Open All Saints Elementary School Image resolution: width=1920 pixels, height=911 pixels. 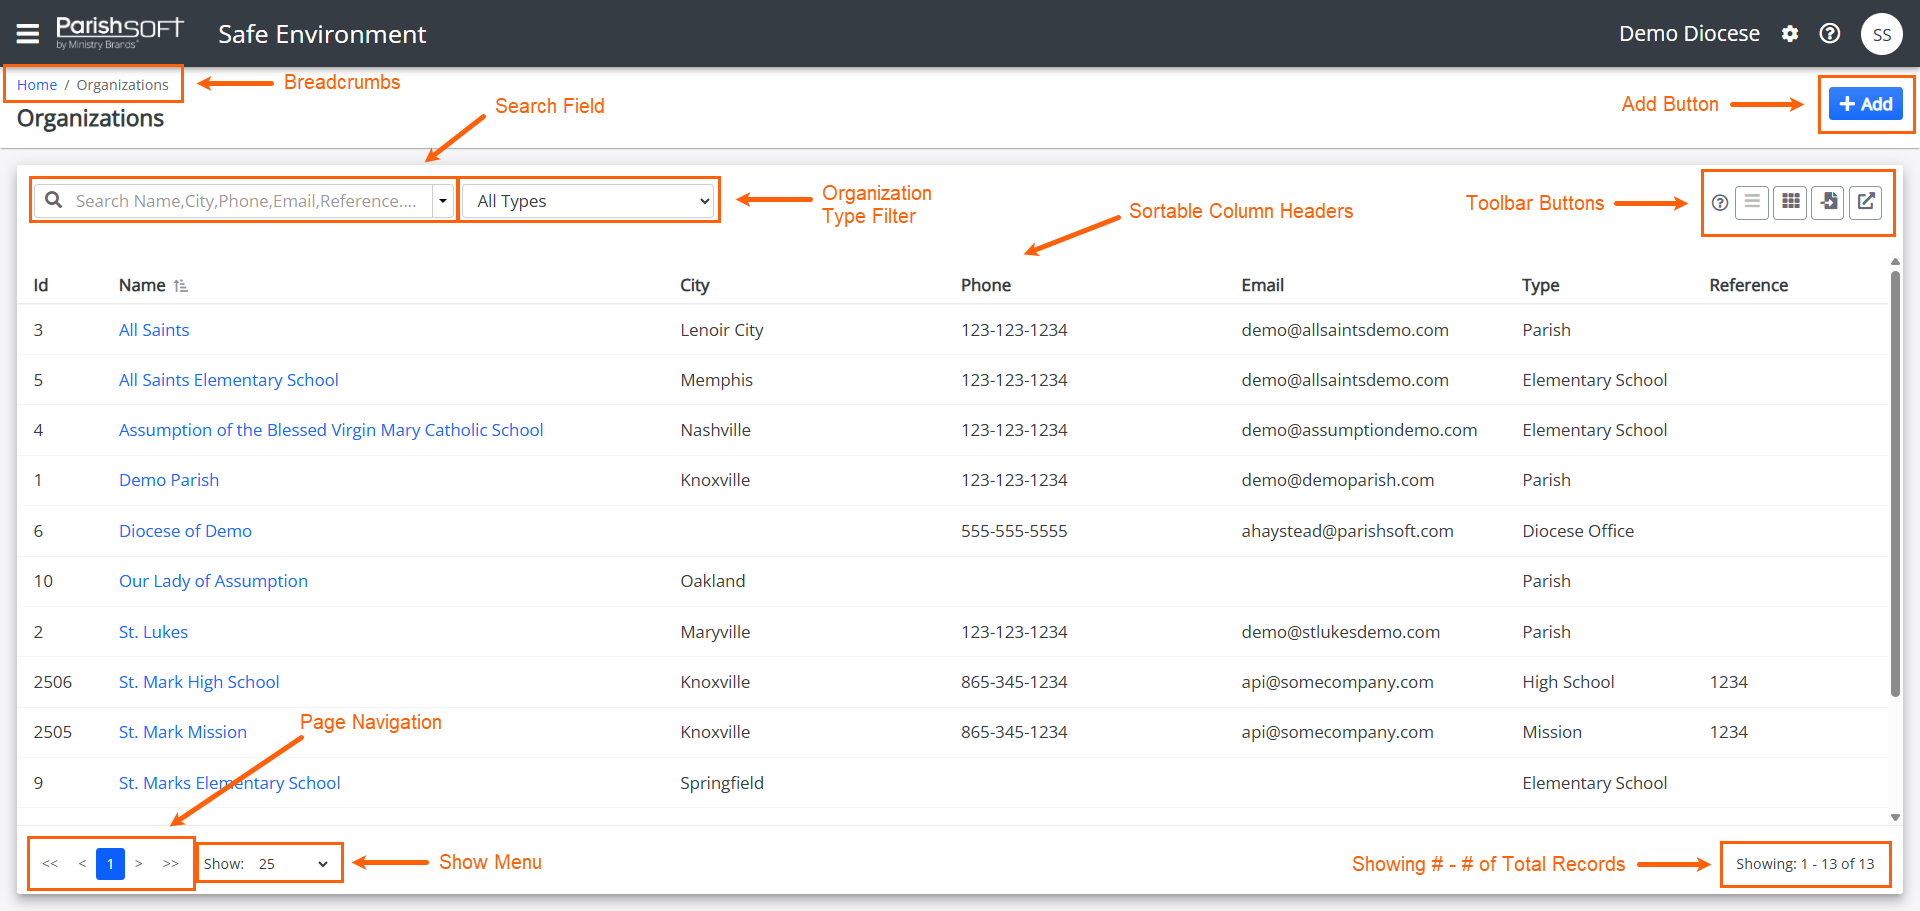229,380
